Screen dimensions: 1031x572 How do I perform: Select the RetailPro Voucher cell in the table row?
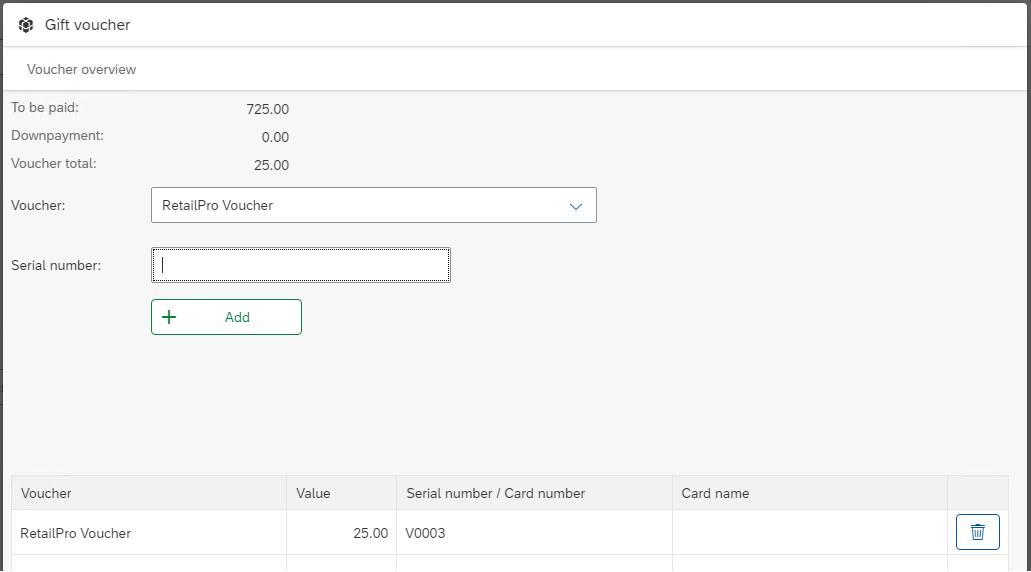point(76,533)
